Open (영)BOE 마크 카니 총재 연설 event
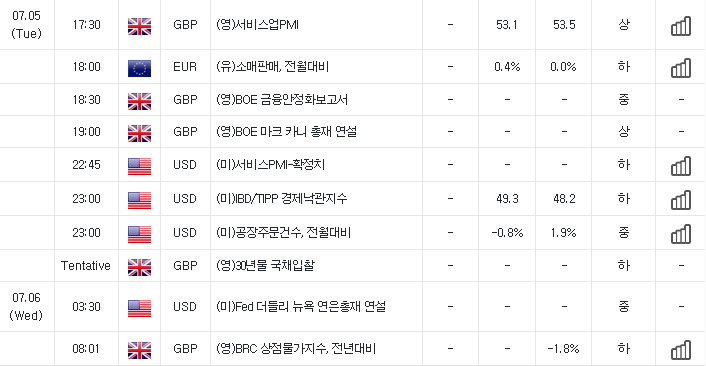 pyautogui.click(x=286, y=132)
